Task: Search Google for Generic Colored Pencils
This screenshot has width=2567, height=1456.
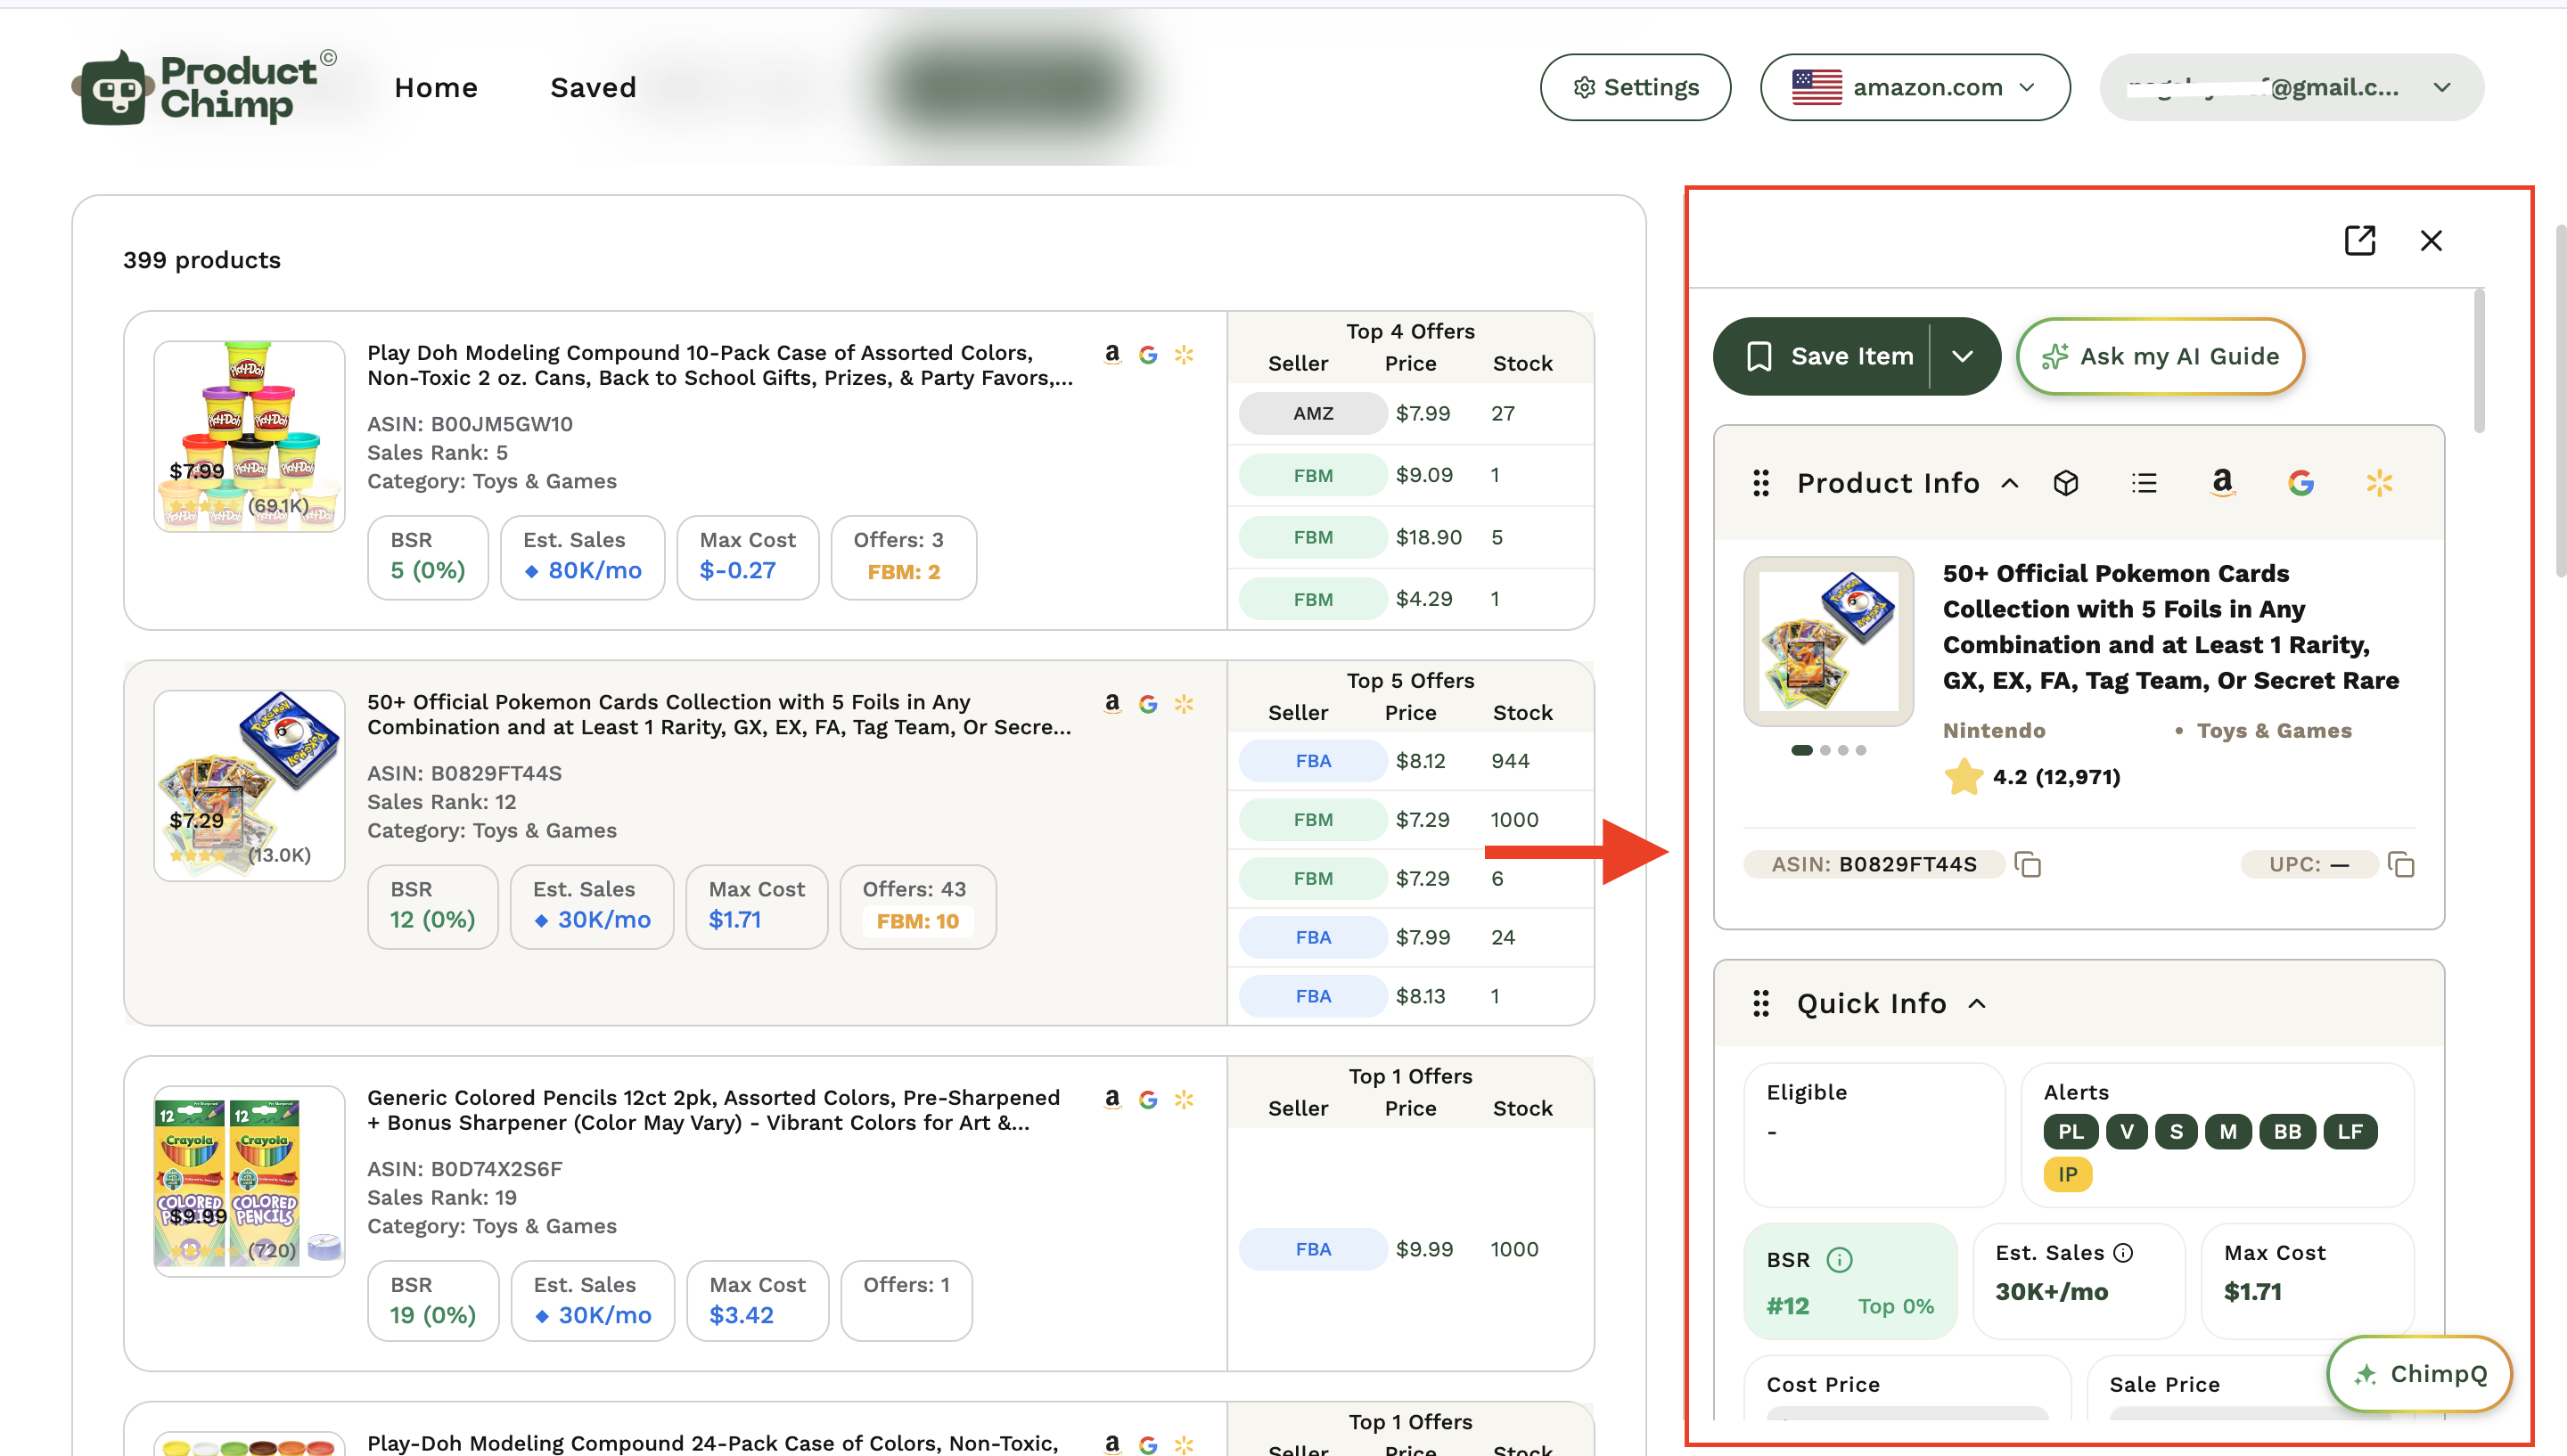Action: pyautogui.click(x=1148, y=1100)
